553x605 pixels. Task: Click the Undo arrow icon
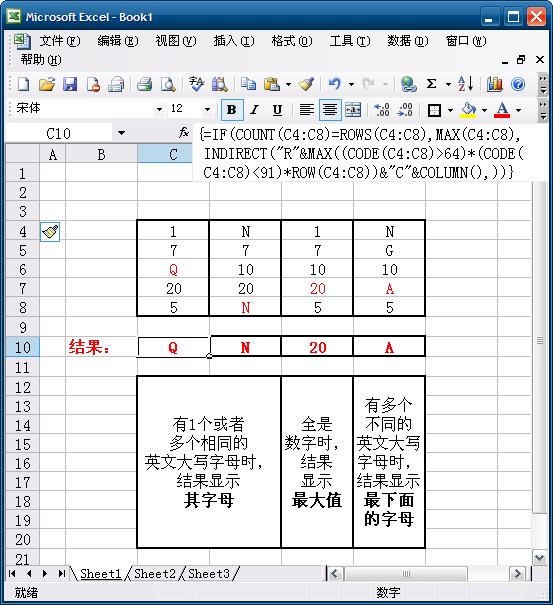pos(335,84)
